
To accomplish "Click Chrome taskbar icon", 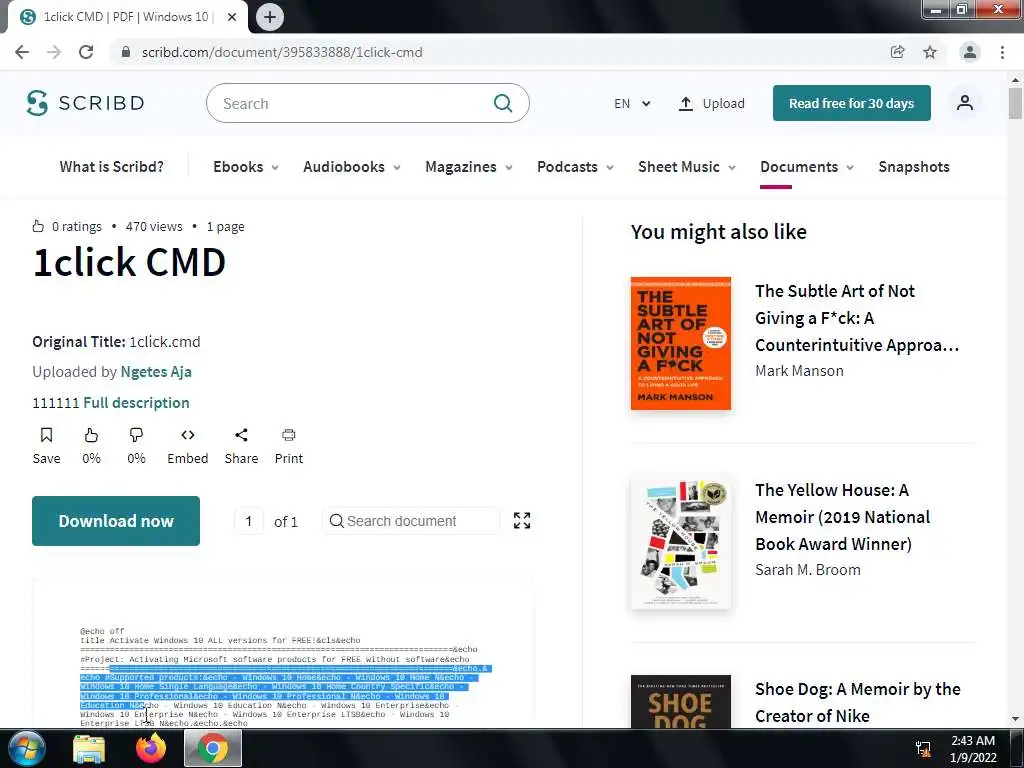I will tap(213, 748).
